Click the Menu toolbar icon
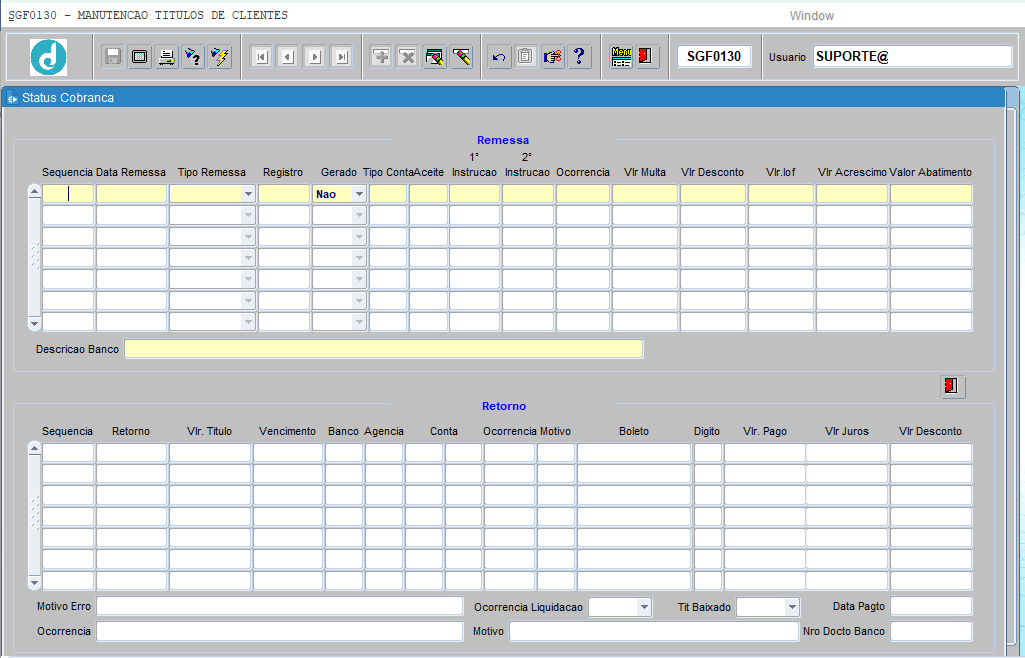The height and width of the screenshot is (658, 1025). pyautogui.click(x=621, y=57)
